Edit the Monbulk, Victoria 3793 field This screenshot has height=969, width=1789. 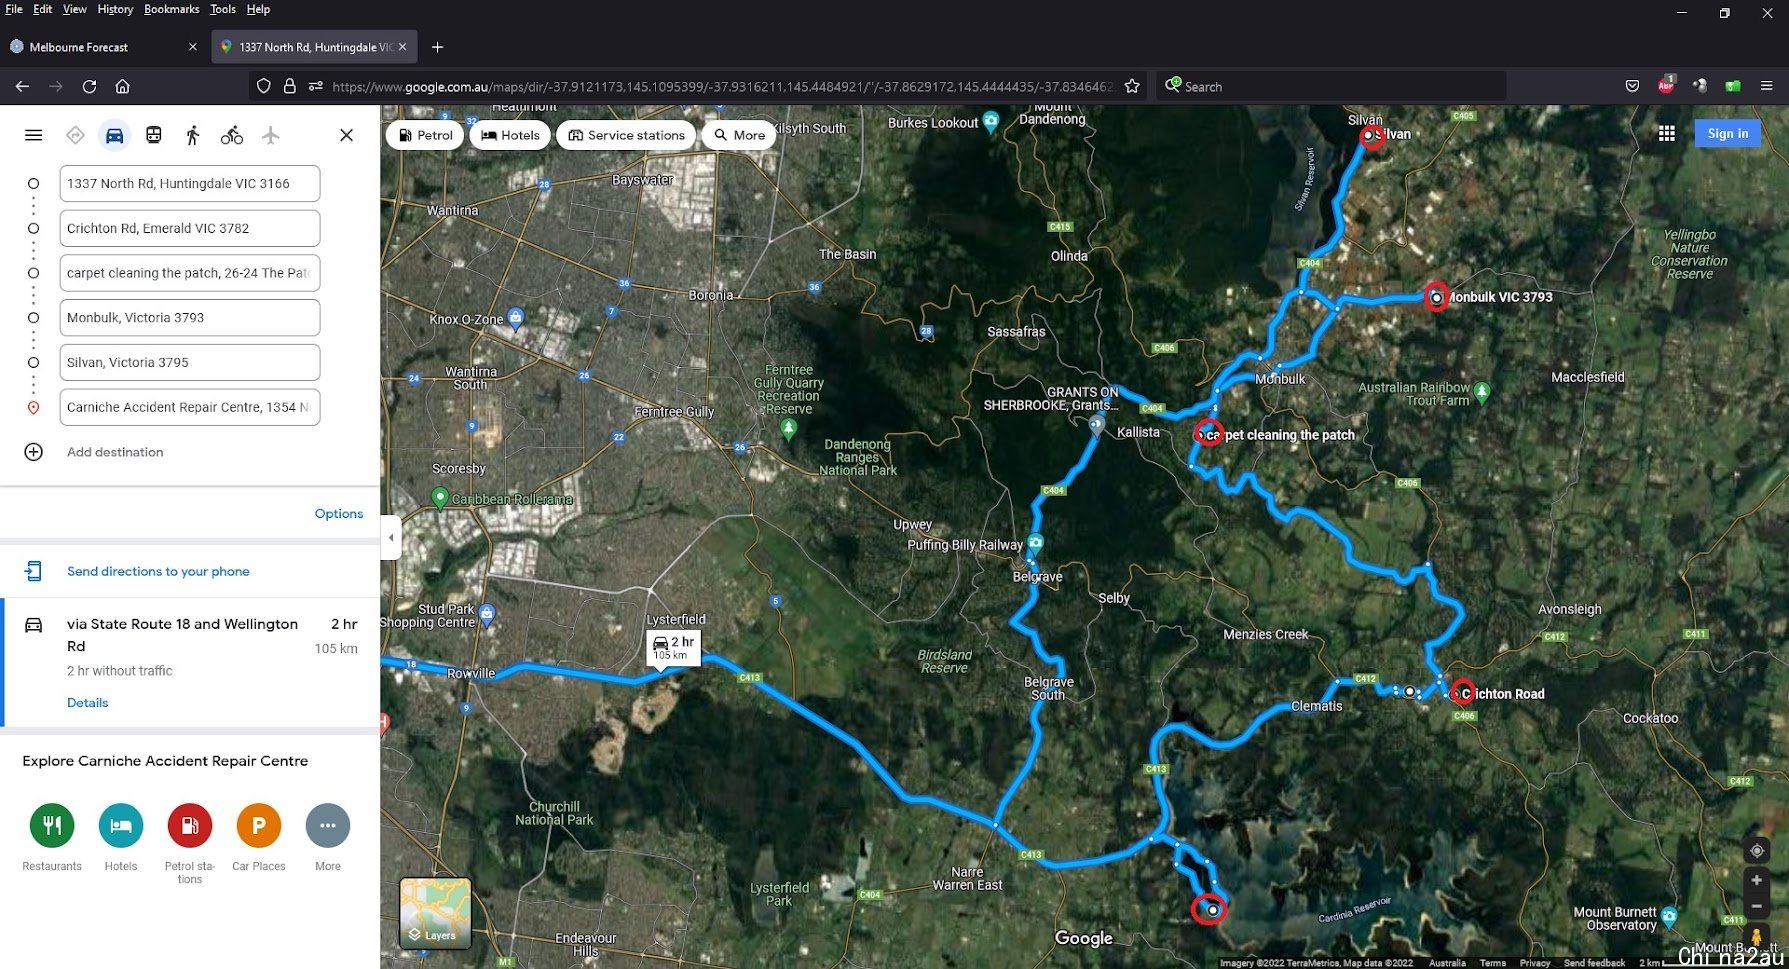[190, 318]
